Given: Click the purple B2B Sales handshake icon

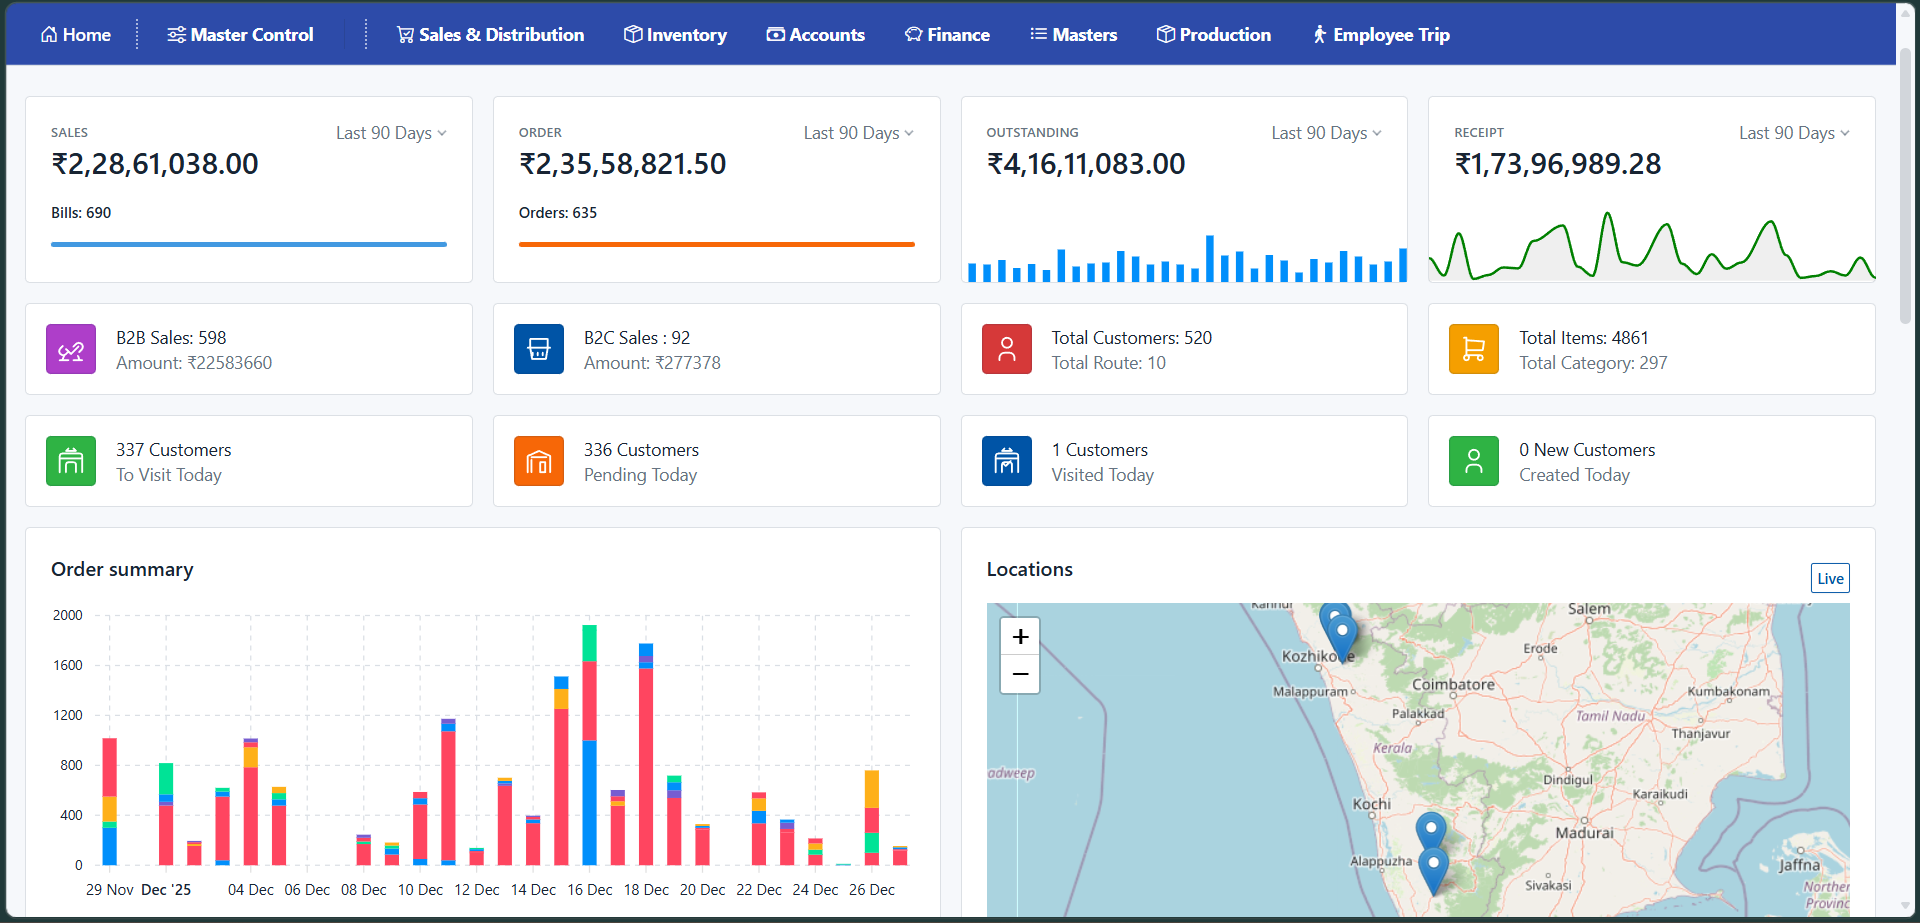Looking at the screenshot, I should (x=71, y=349).
